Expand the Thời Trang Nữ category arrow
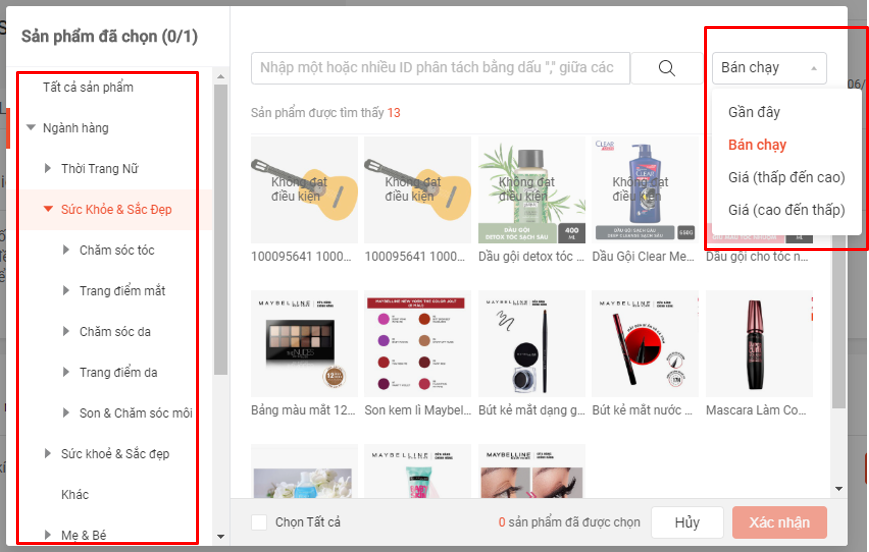Screen dimensions: 869x552 [x=48, y=168]
